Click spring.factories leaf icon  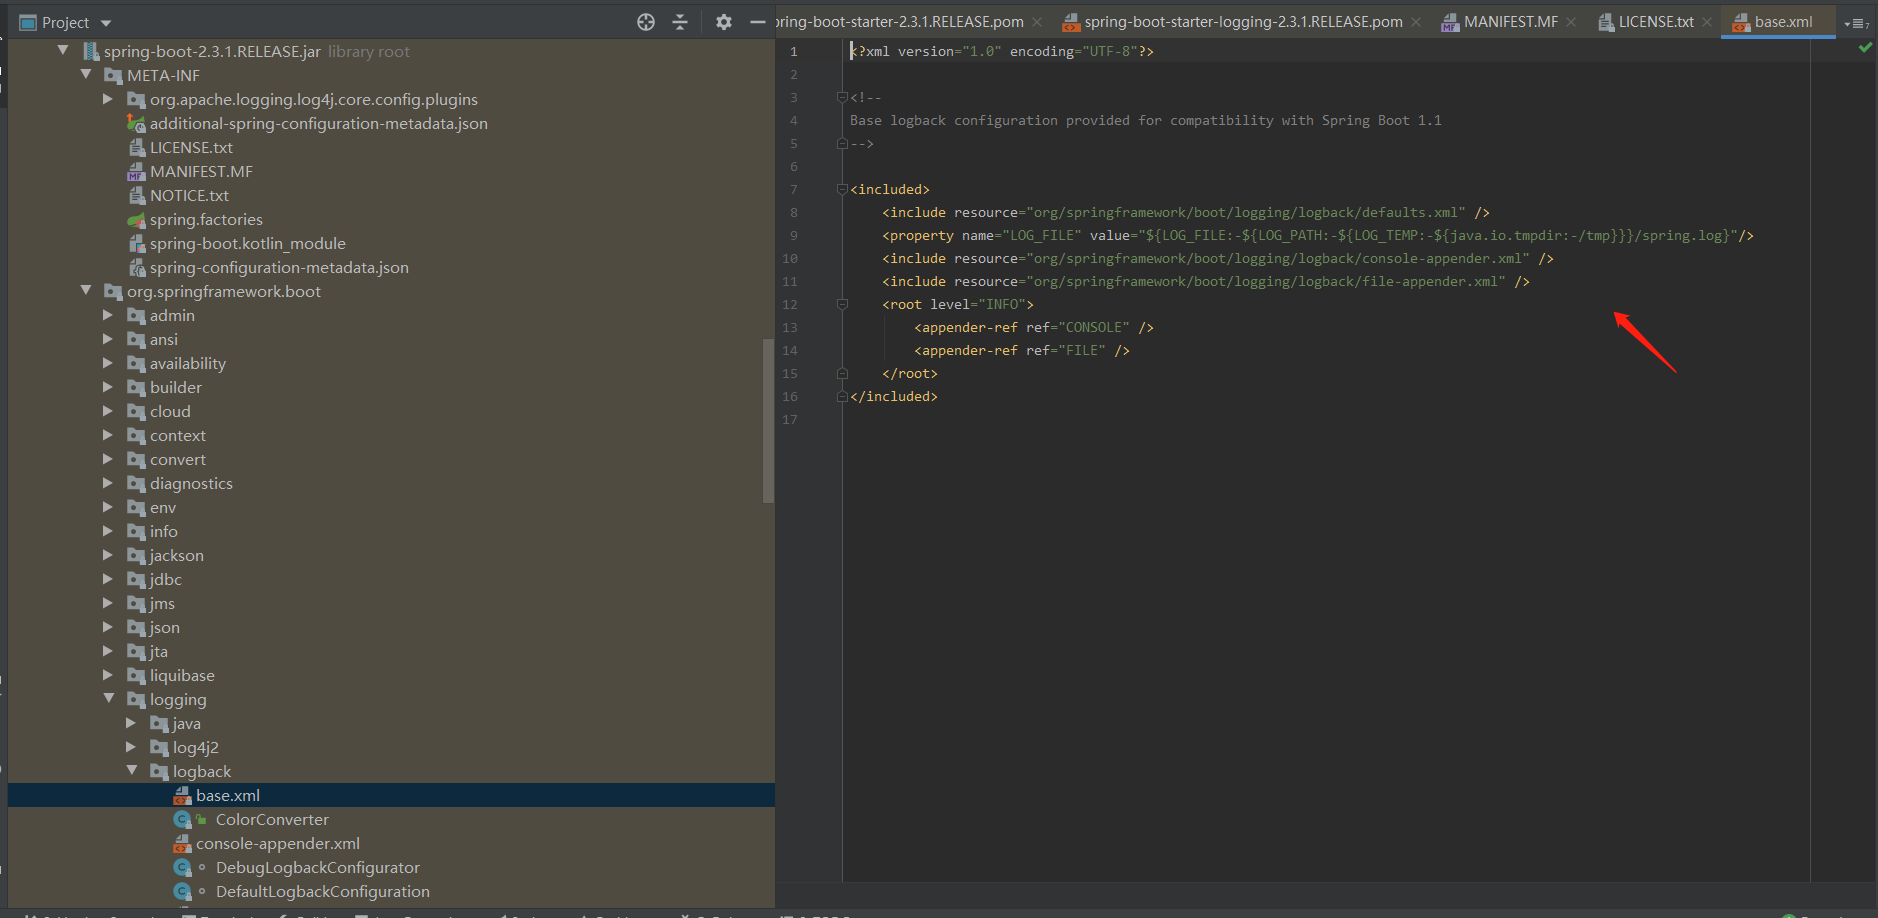tap(137, 220)
